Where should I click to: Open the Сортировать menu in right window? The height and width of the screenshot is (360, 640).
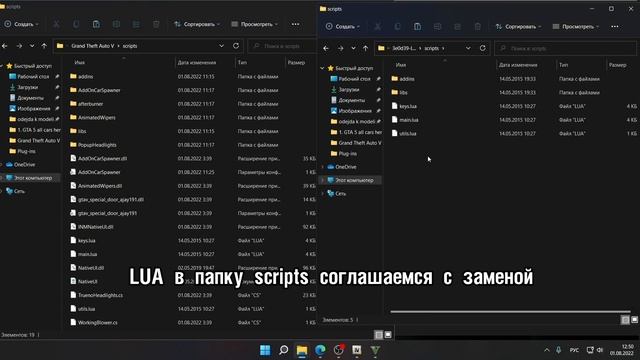pyautogui.click(x=518, y=27)
